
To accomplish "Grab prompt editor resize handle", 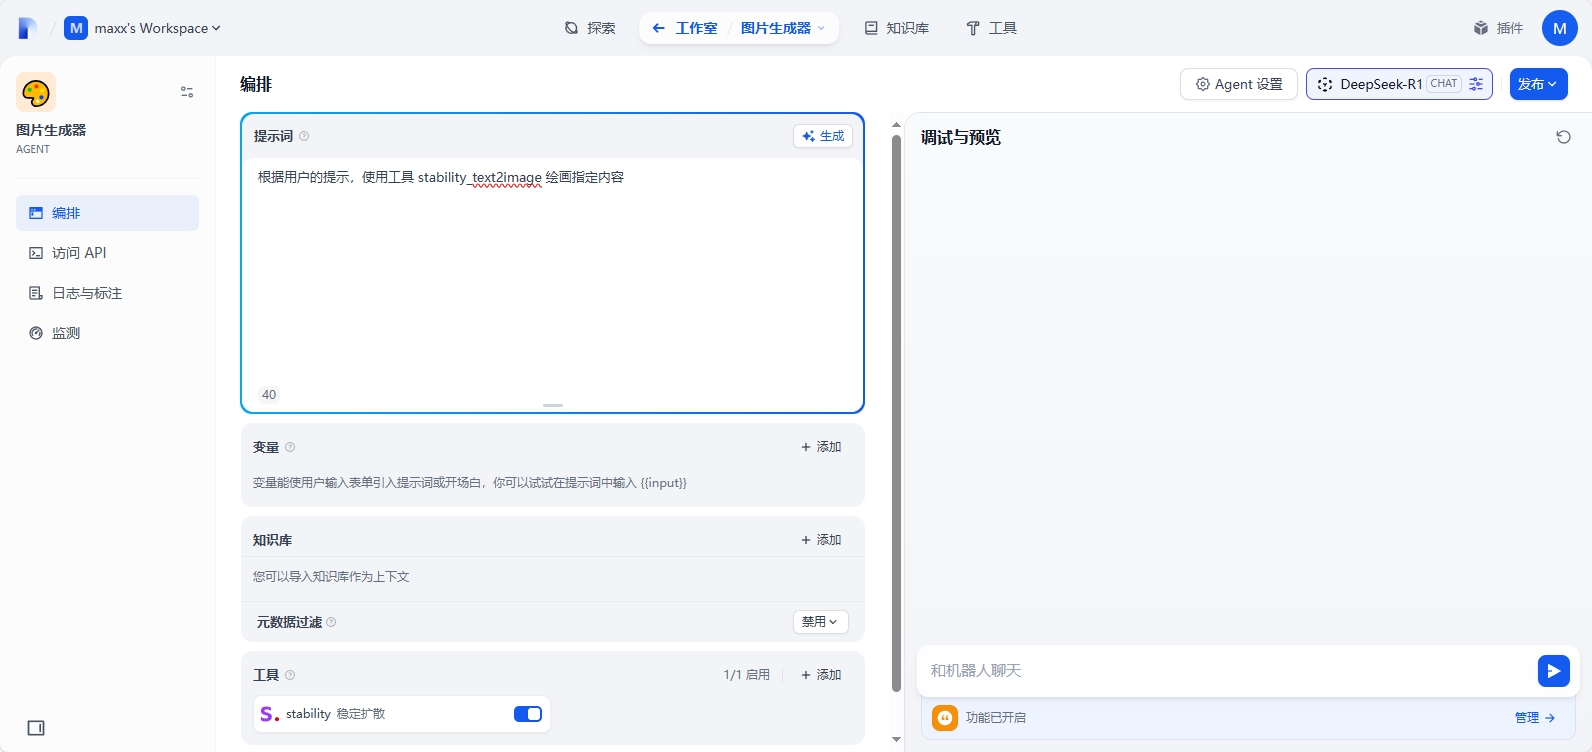I will click(x=553, y=405).
